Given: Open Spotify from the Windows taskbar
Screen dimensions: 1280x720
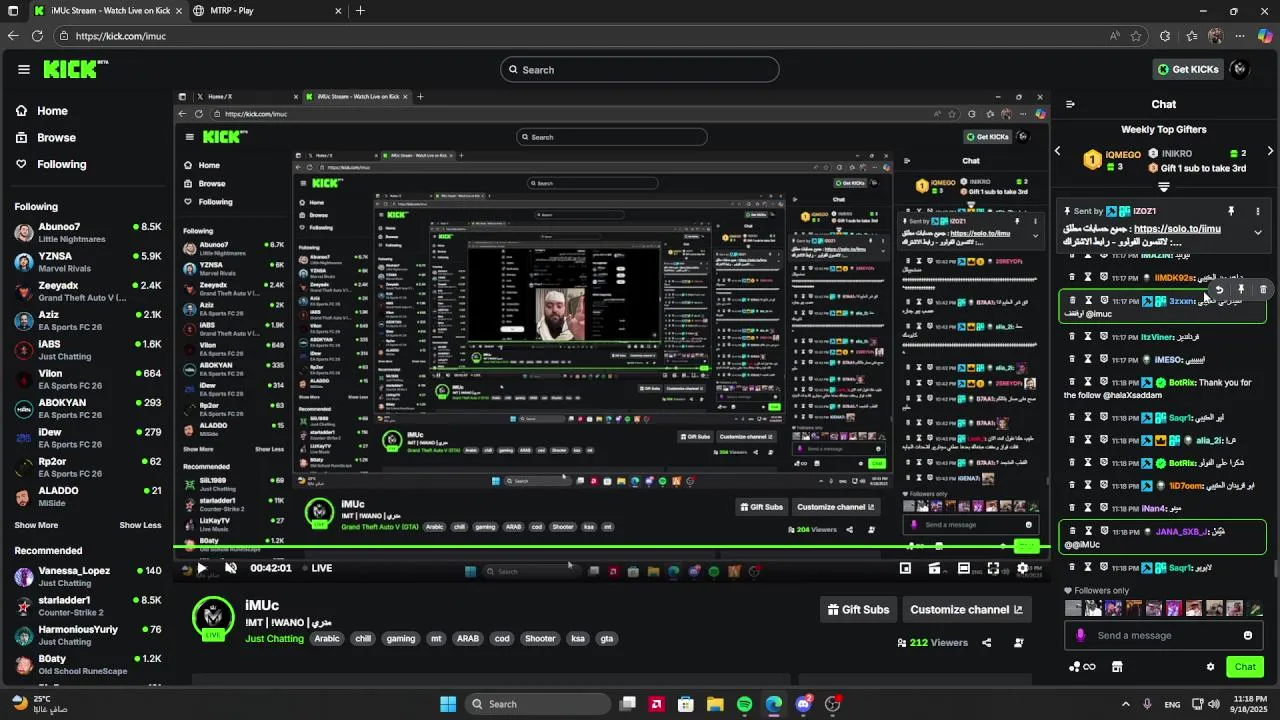Looking at the screenshot, I should [744, 704].
